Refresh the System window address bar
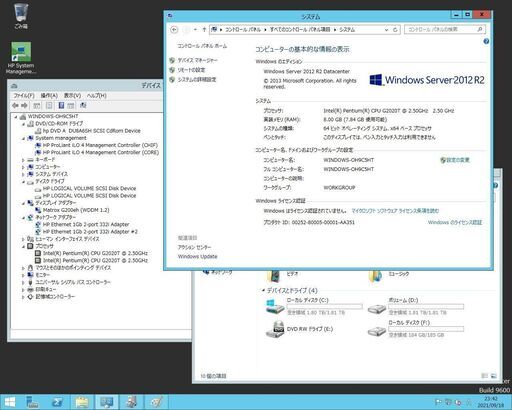The height and width of the screenshot is (410, 512). 395,30
